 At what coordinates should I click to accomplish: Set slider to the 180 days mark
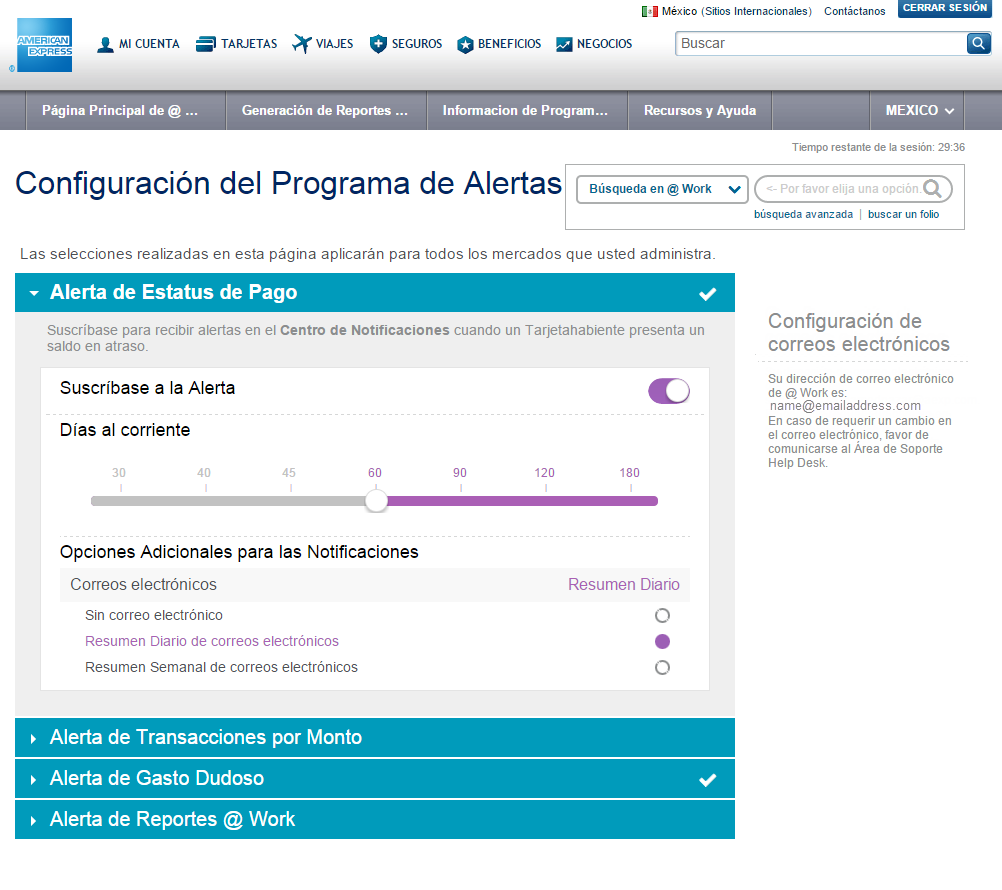click(x=631, y=501)
